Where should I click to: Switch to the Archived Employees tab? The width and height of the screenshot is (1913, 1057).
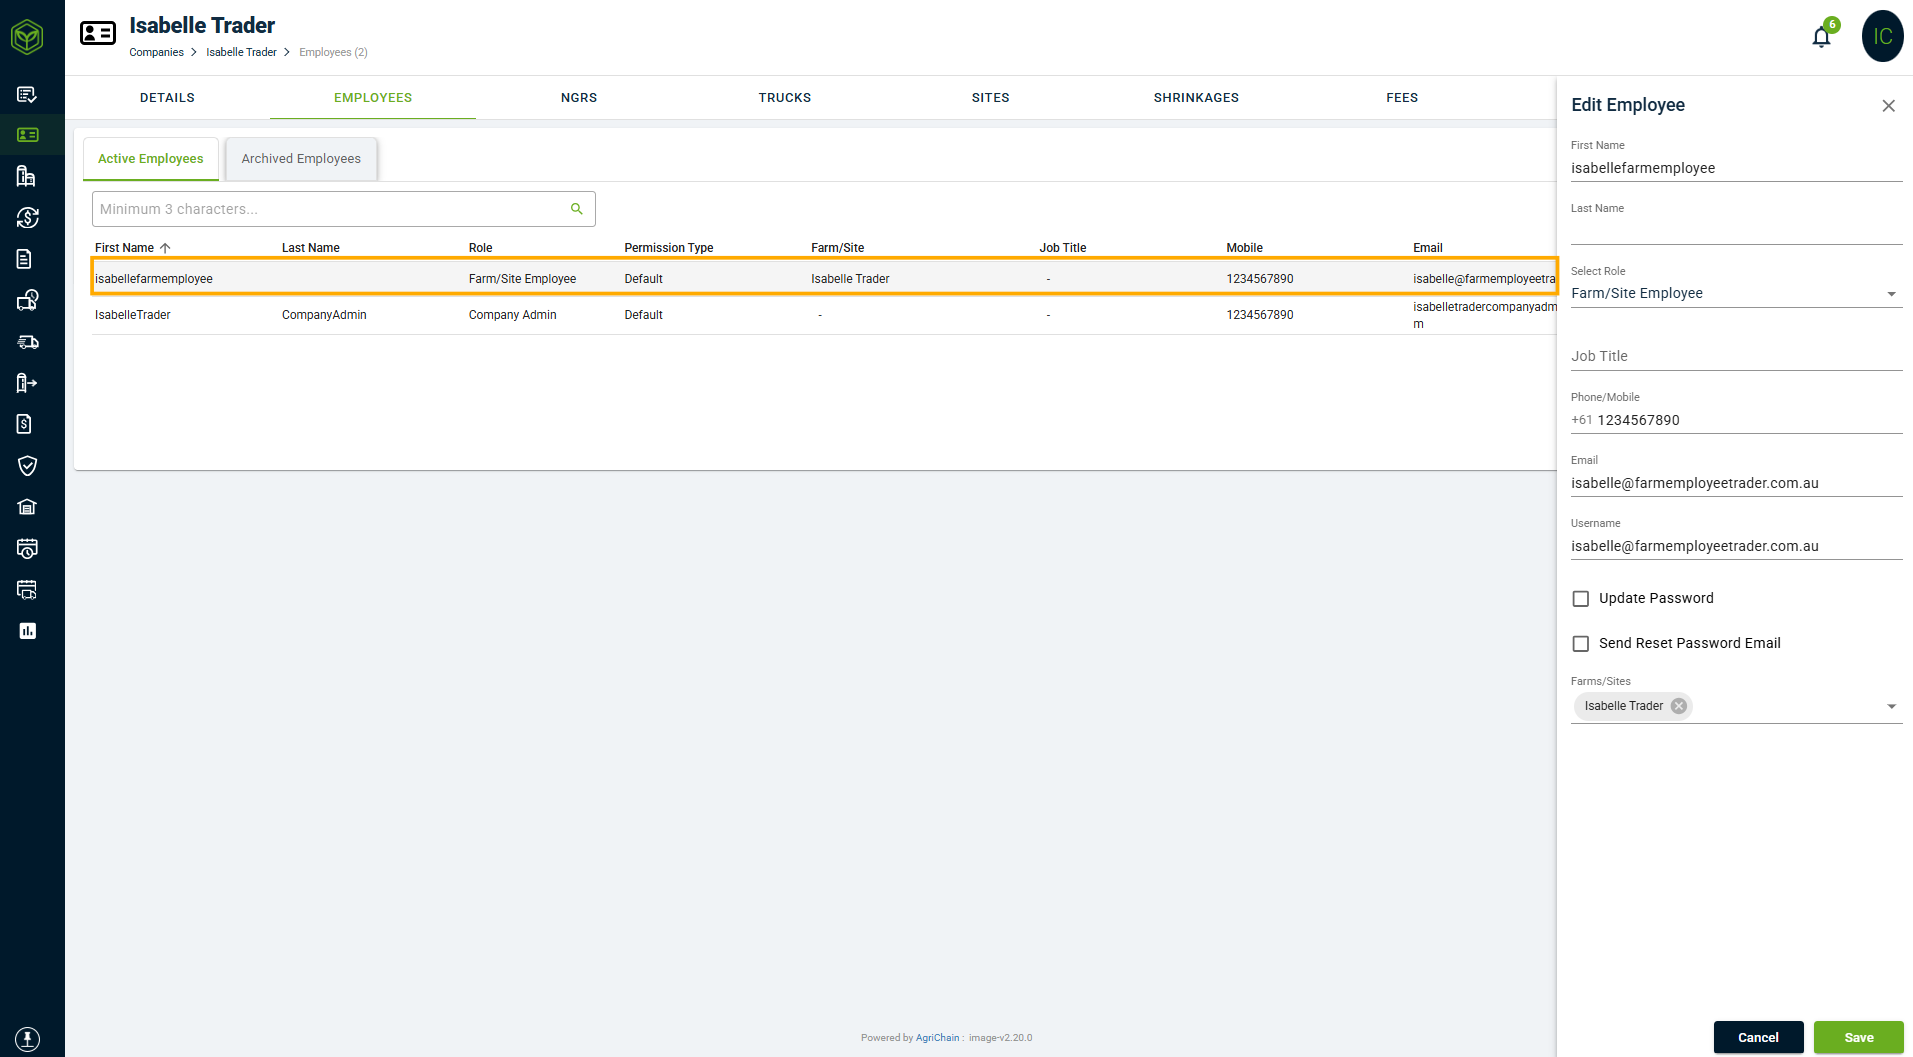pos(301,159)
